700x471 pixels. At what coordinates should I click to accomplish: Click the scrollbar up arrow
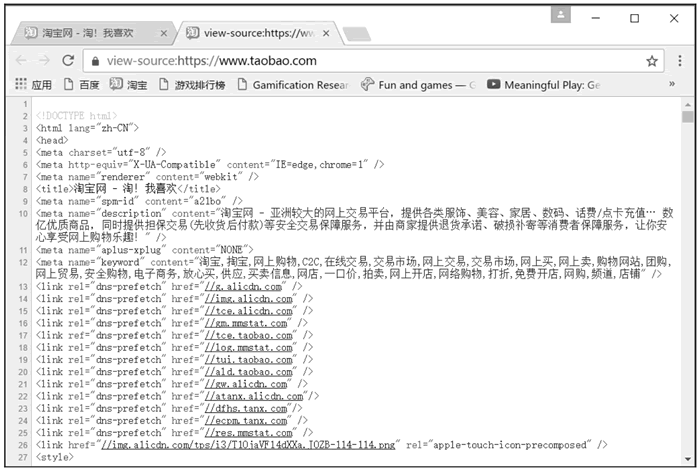coord(688,104)
